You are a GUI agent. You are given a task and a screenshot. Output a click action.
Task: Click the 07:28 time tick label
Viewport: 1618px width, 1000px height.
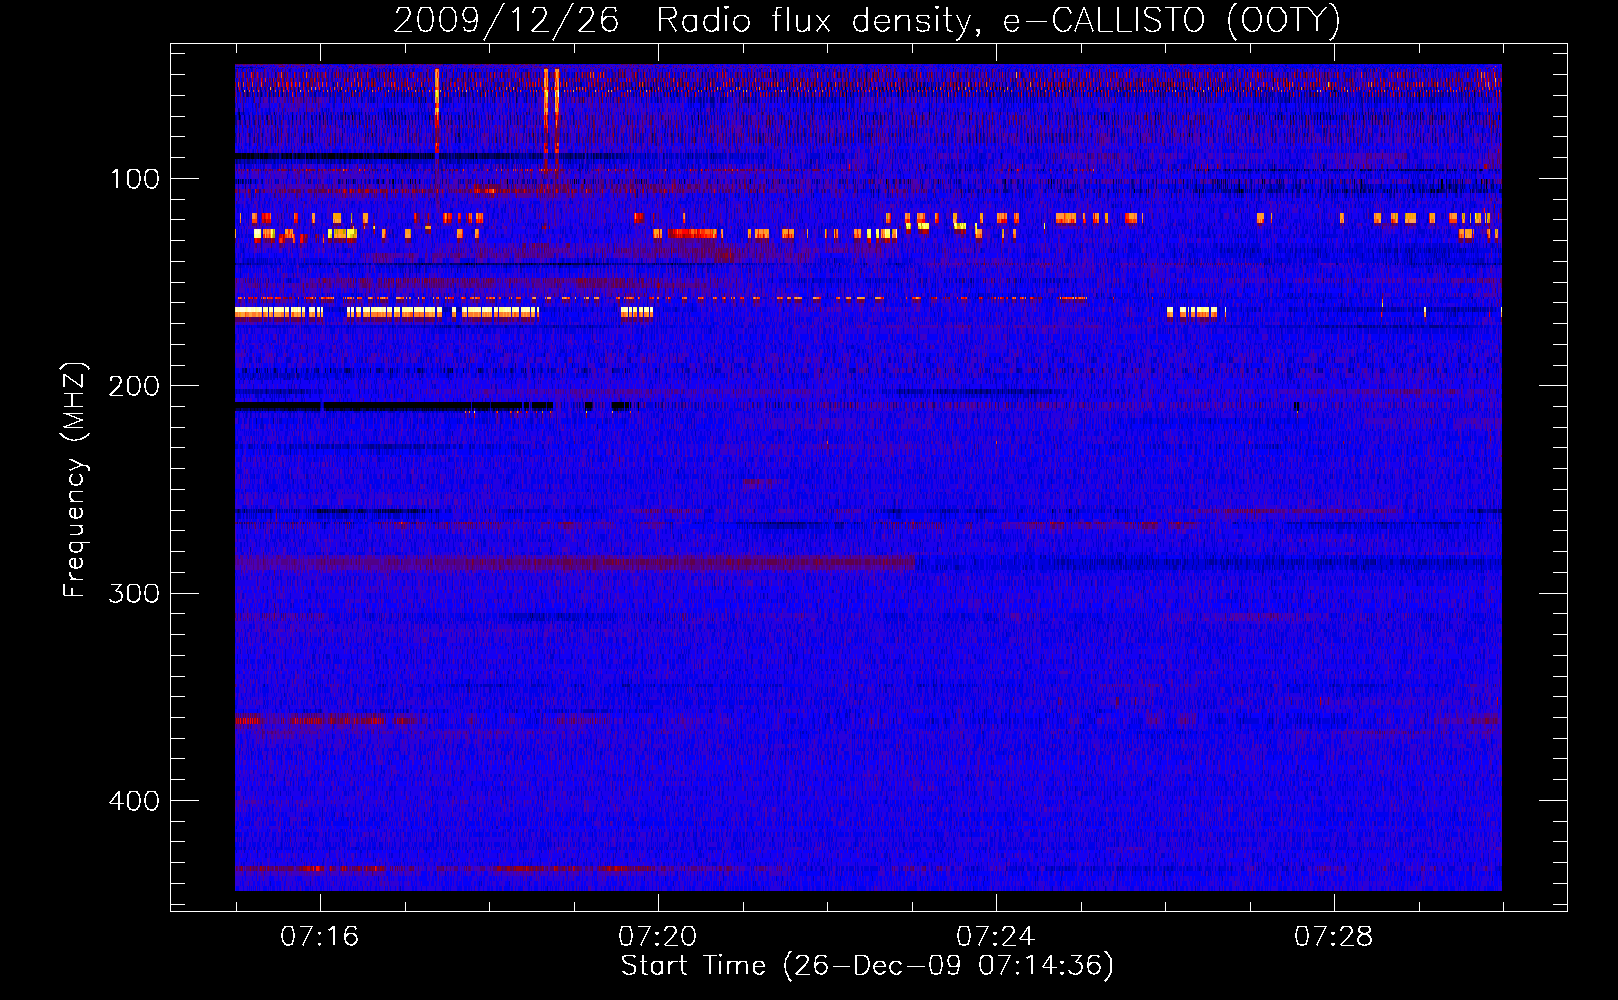click(1334, 937)
